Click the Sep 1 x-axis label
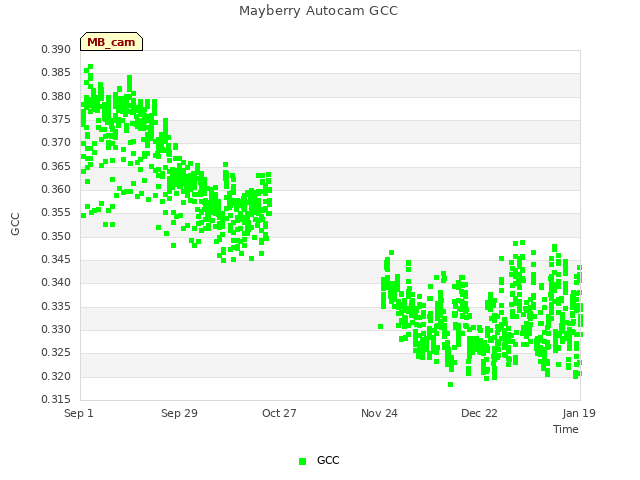This screenshot has height=480, width=640. [79, 413]
